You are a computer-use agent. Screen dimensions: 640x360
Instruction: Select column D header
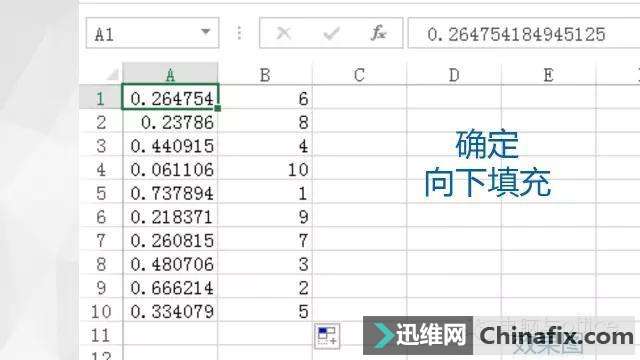[x=454, y=74]
